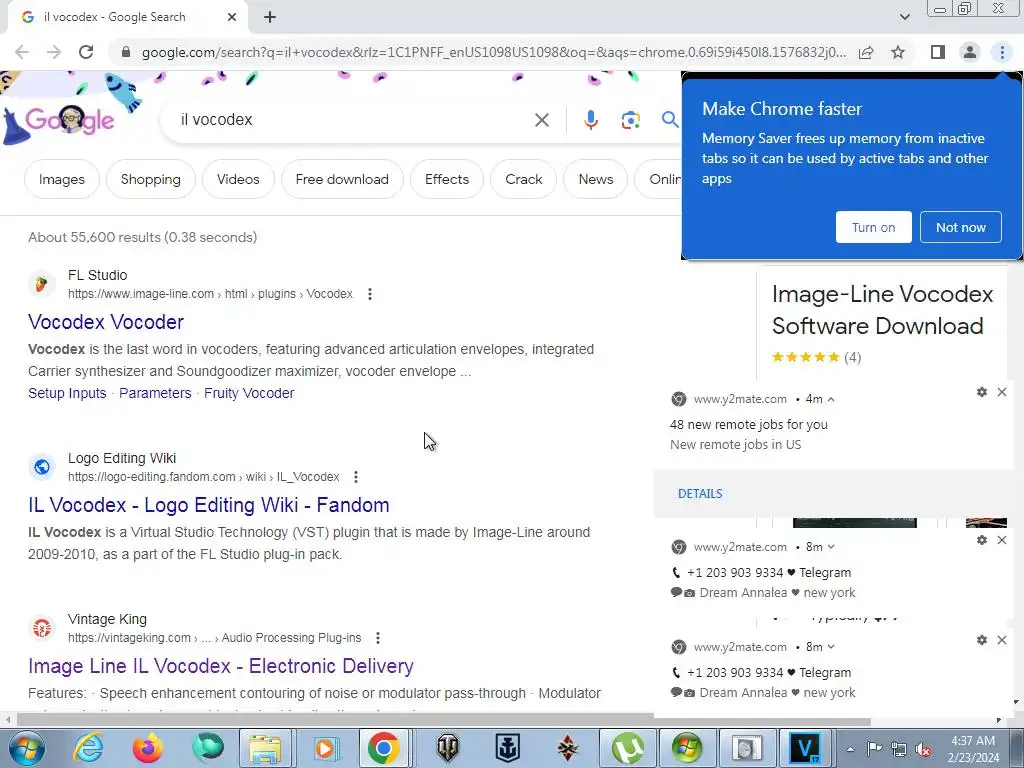Open World of Tanks taskbar icon
This screenshot has width=1024, height=768.
click(447, 748)
